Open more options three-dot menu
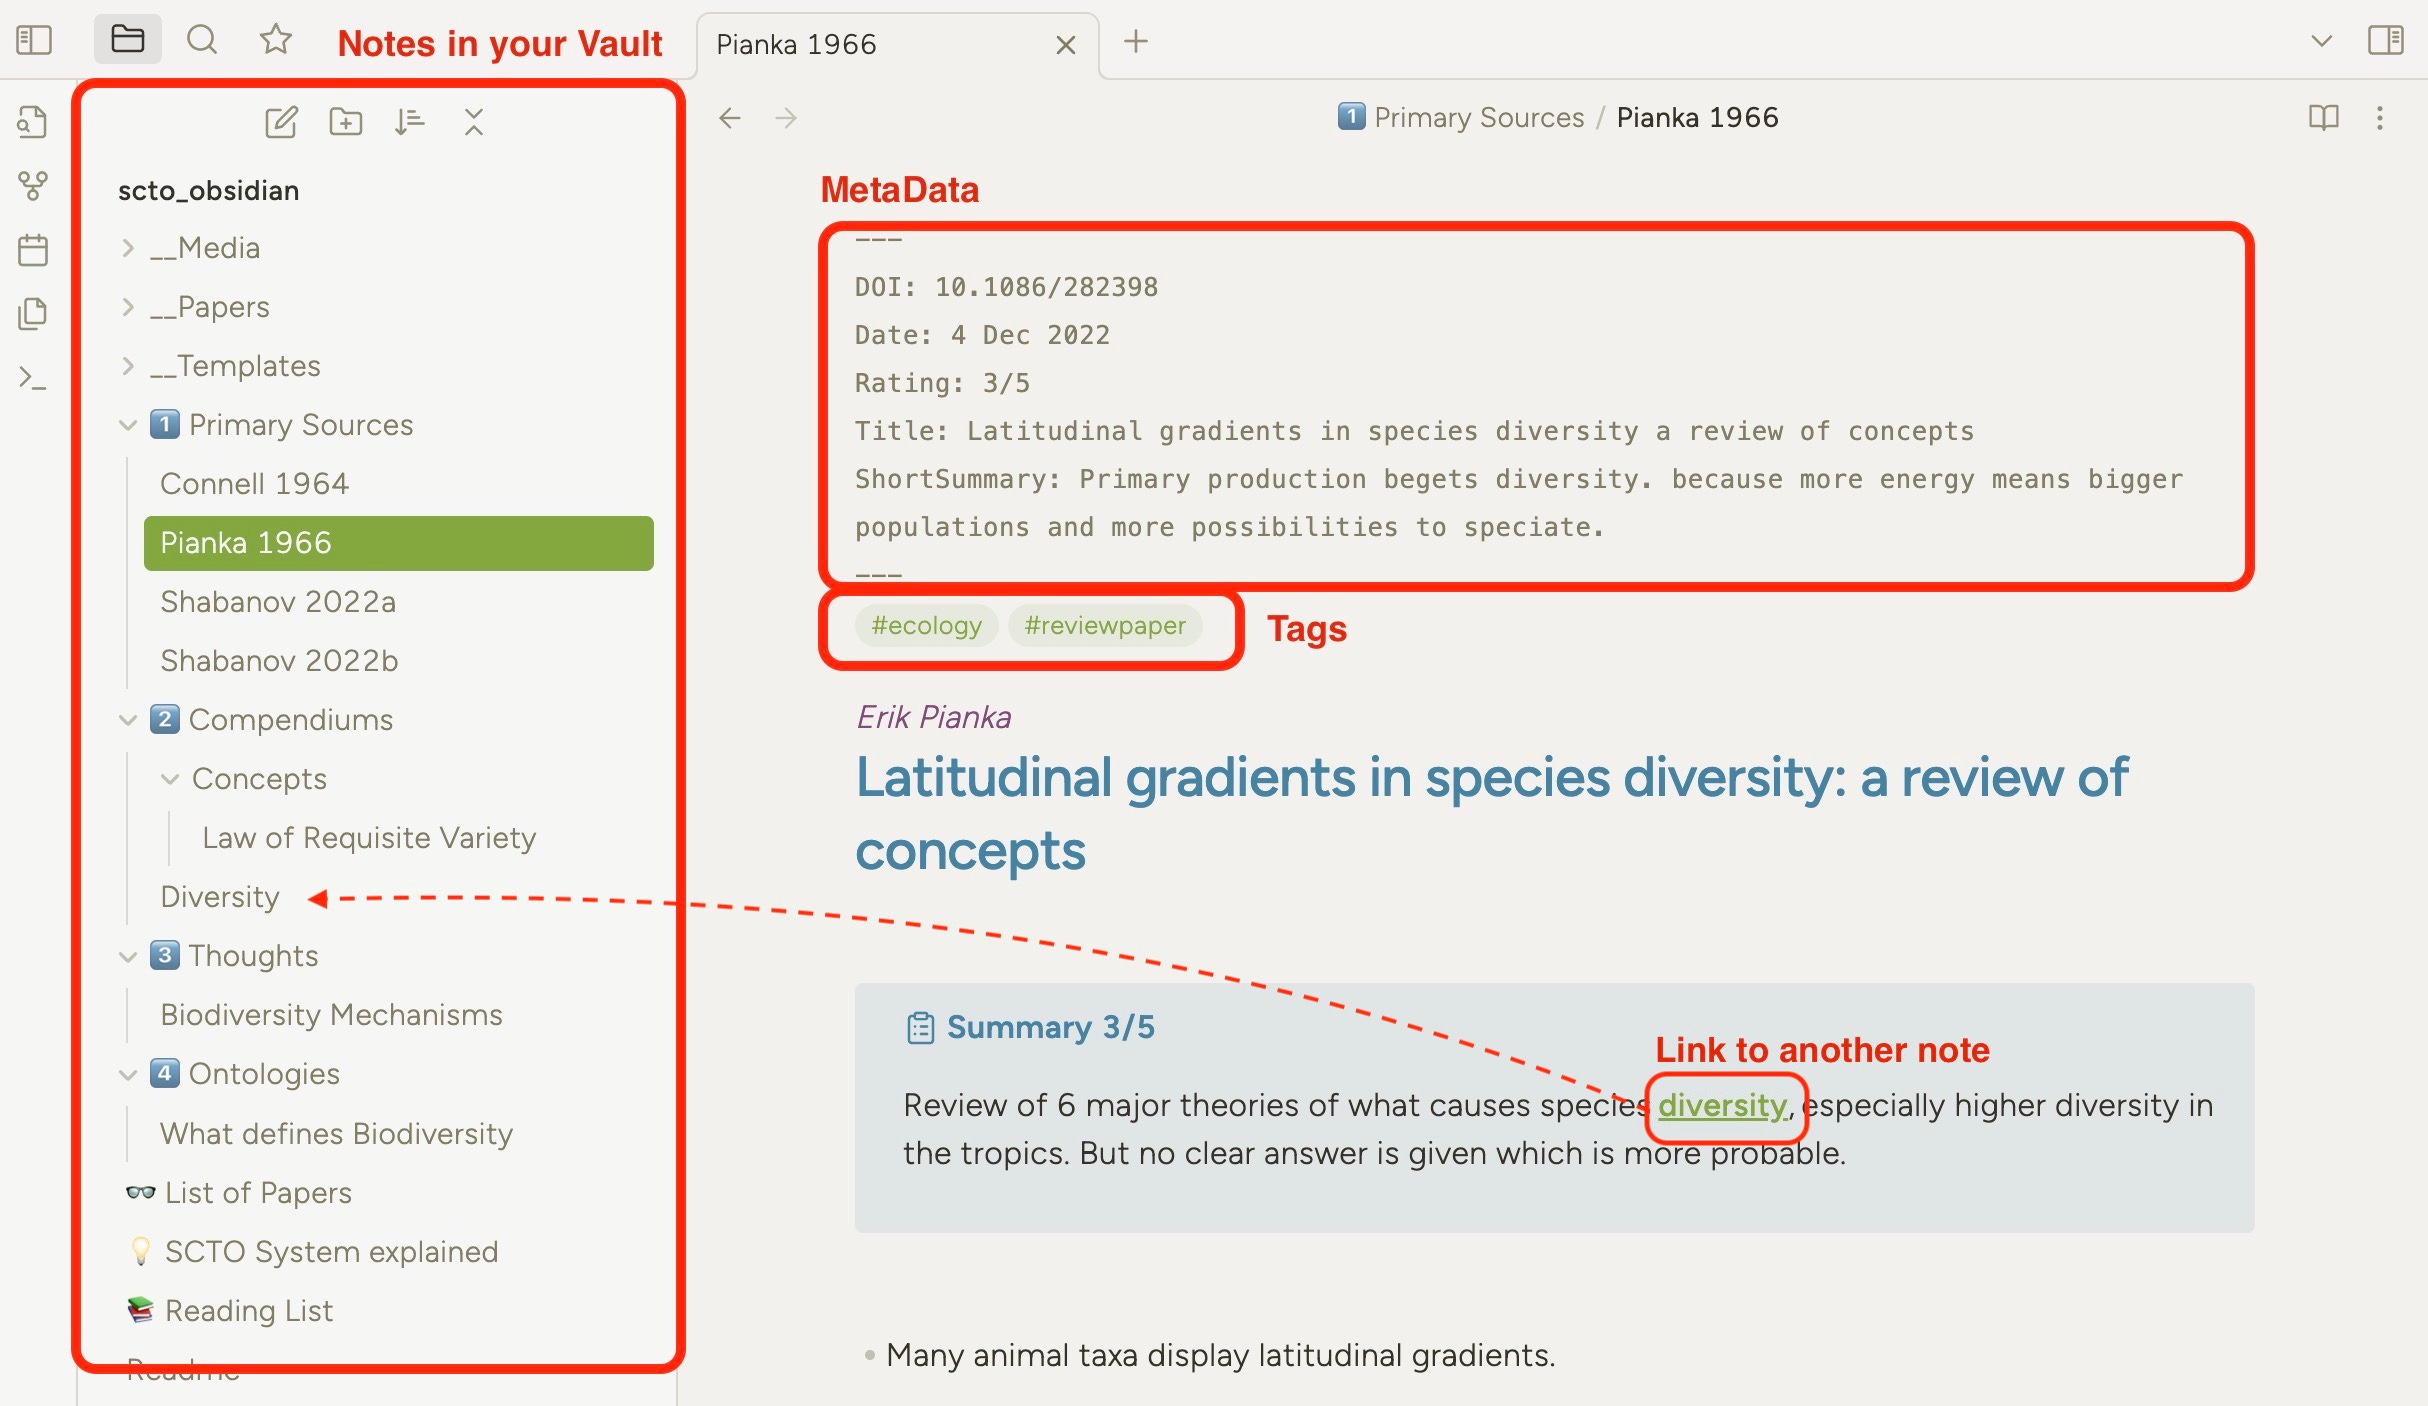2428x1406 pixels. pos(2380,118)
